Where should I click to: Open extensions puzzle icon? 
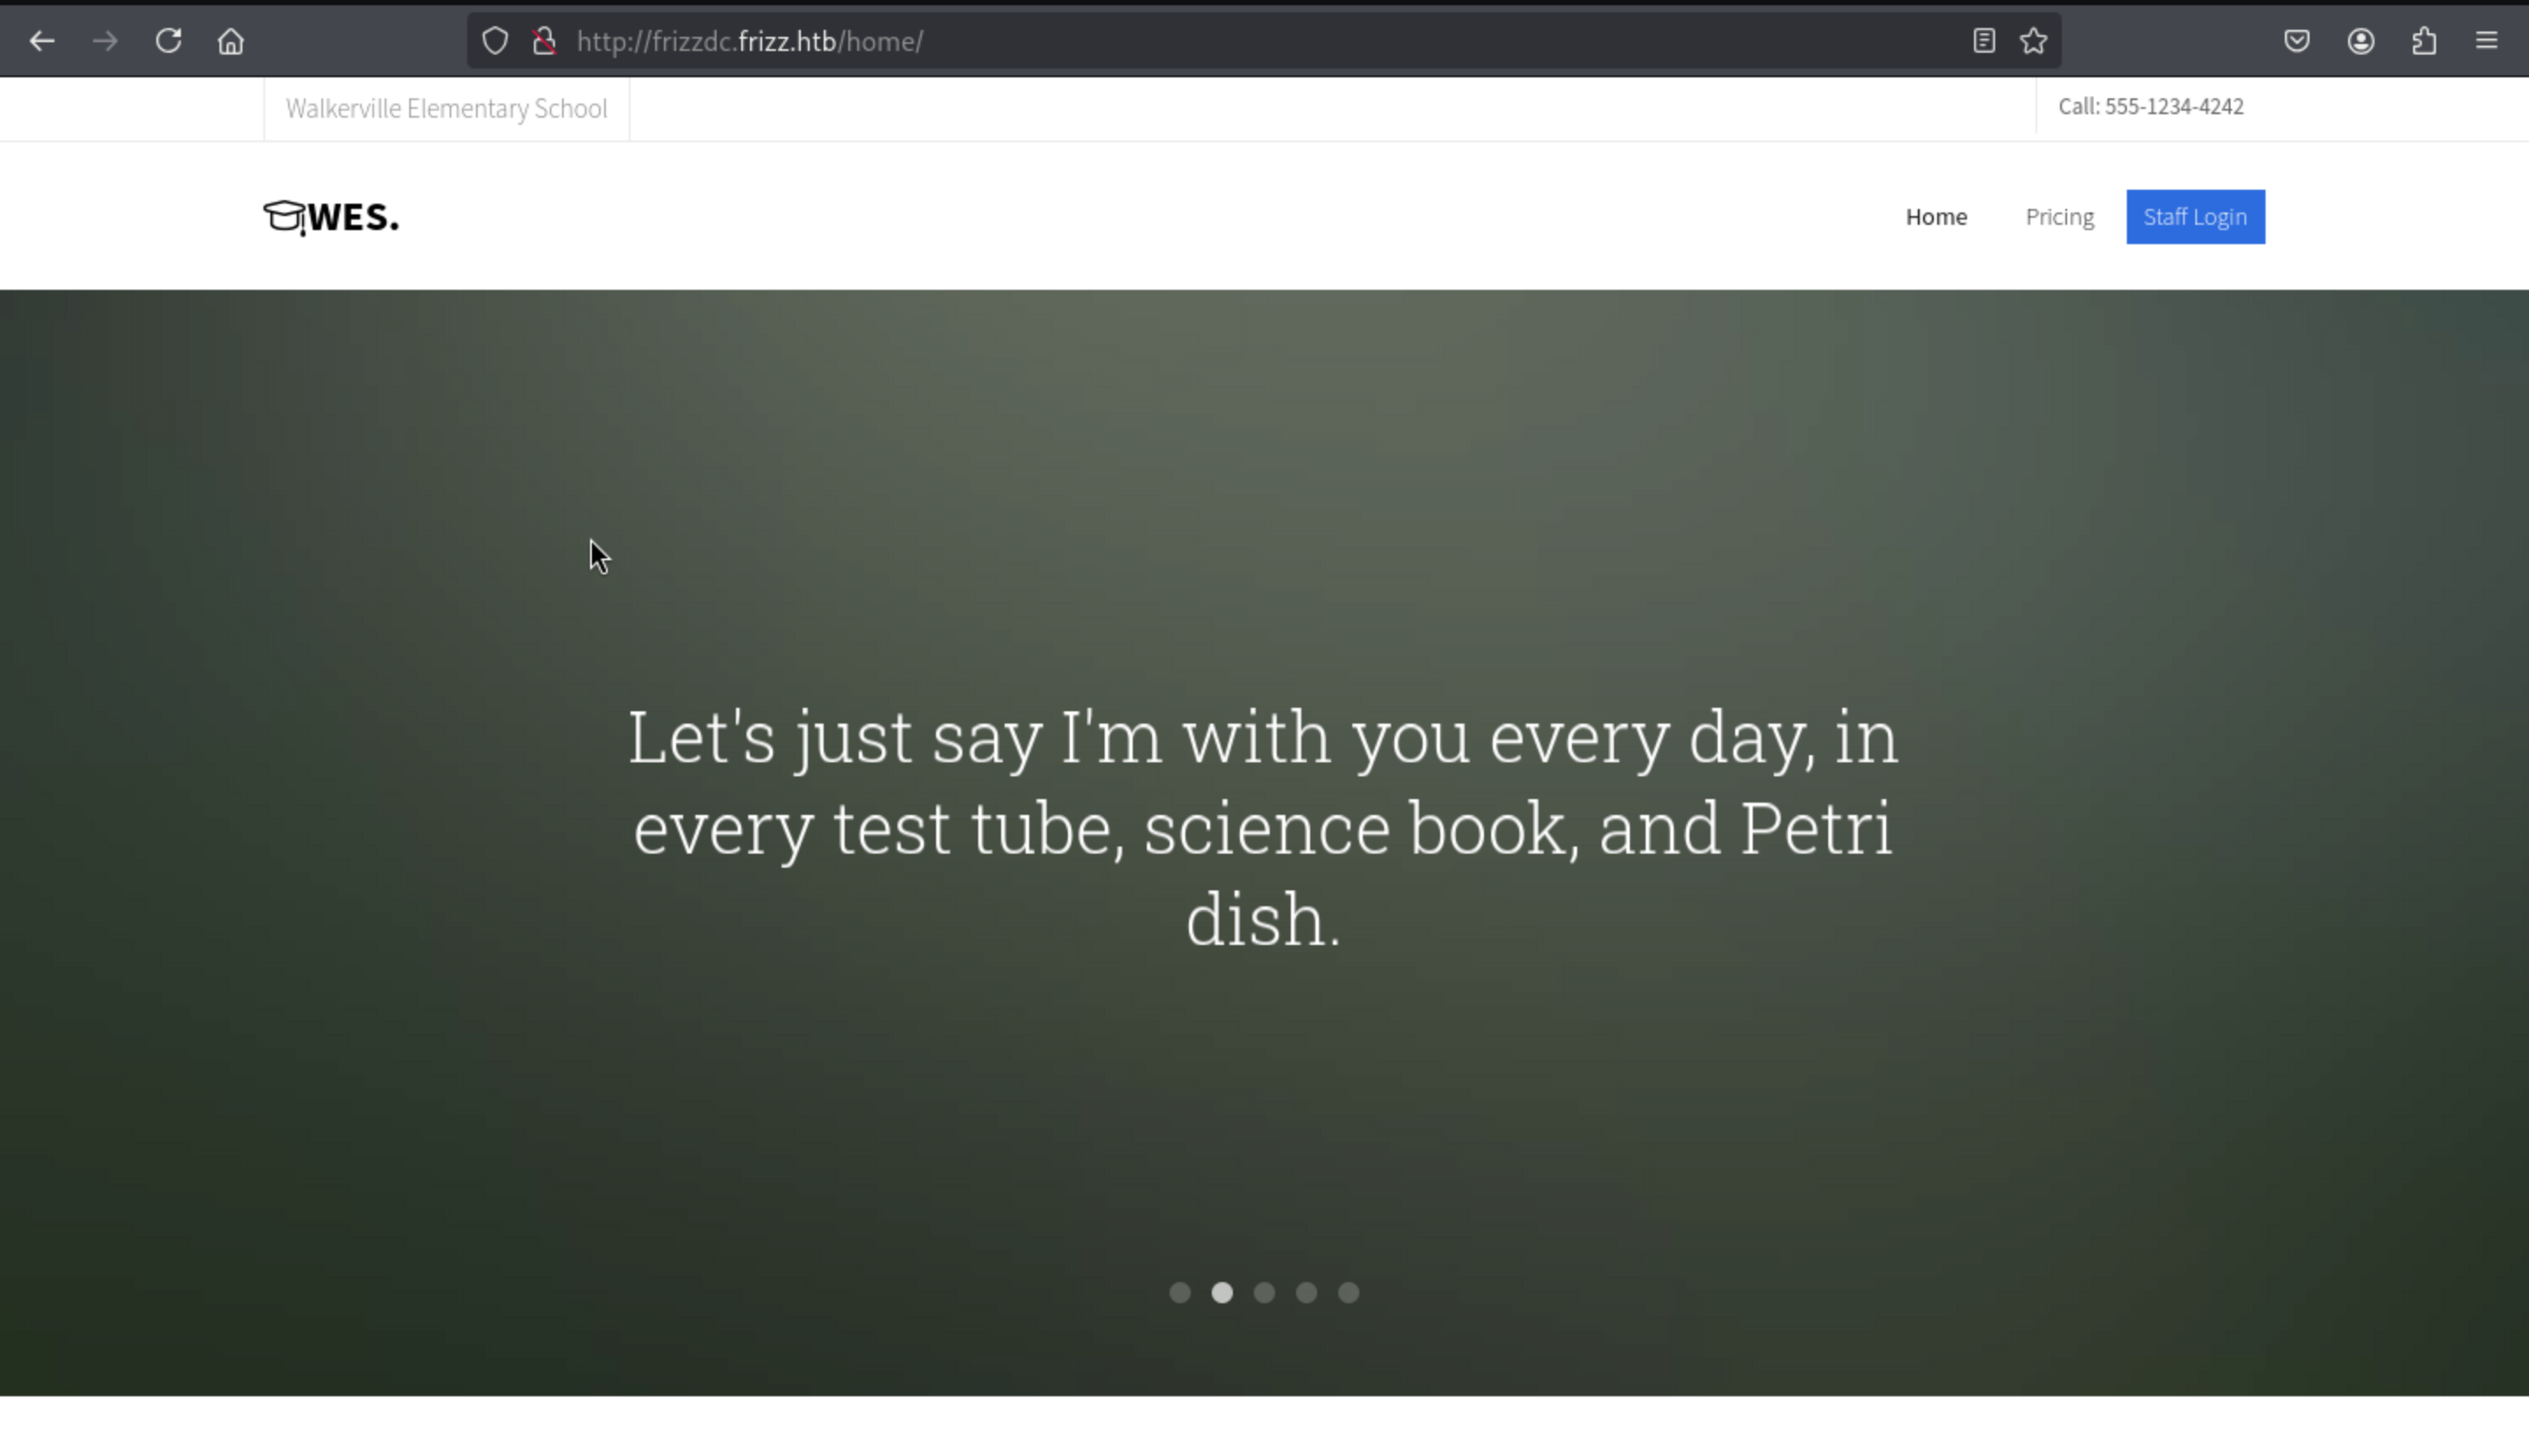(2424, 41)
